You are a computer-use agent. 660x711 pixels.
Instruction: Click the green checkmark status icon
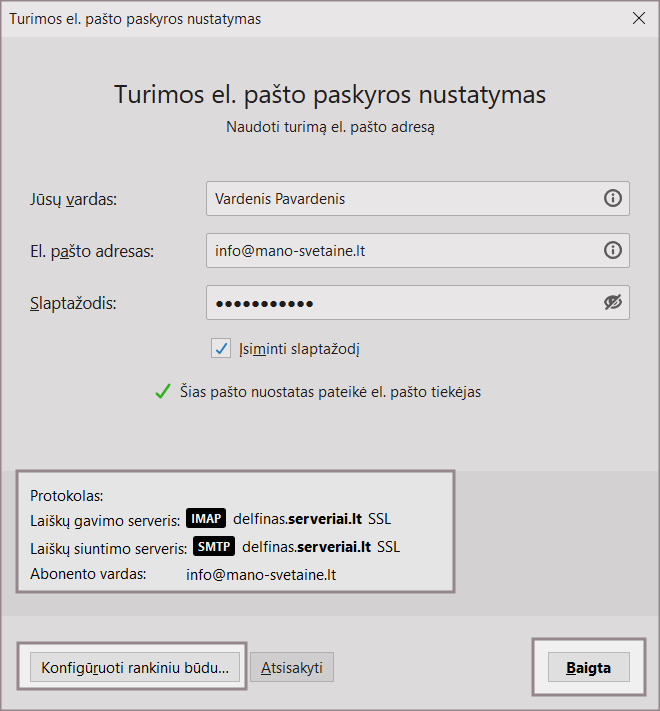pyautogui.click(x=162, y=392)
